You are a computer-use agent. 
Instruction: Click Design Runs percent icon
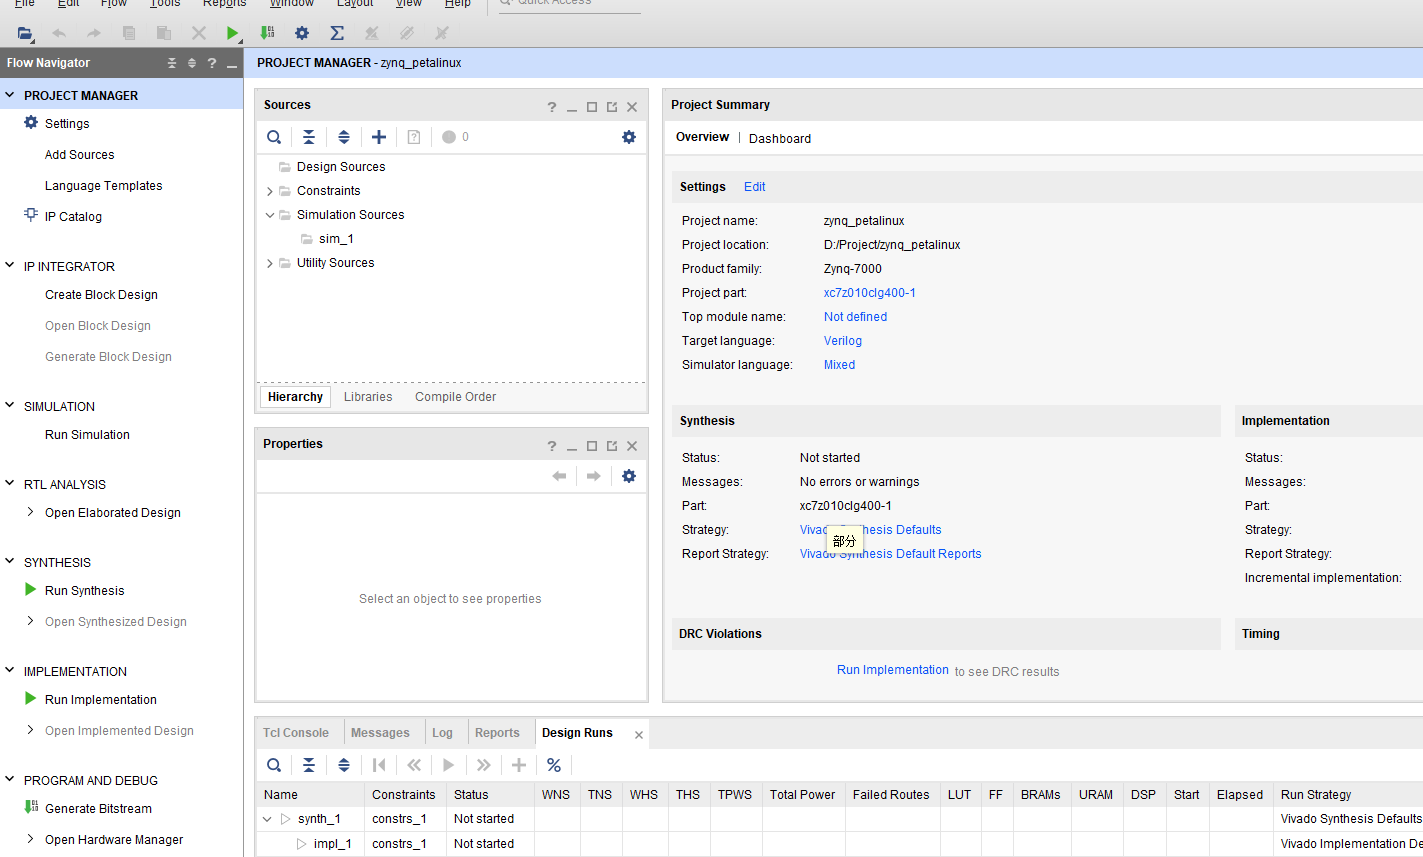(554, 765)
